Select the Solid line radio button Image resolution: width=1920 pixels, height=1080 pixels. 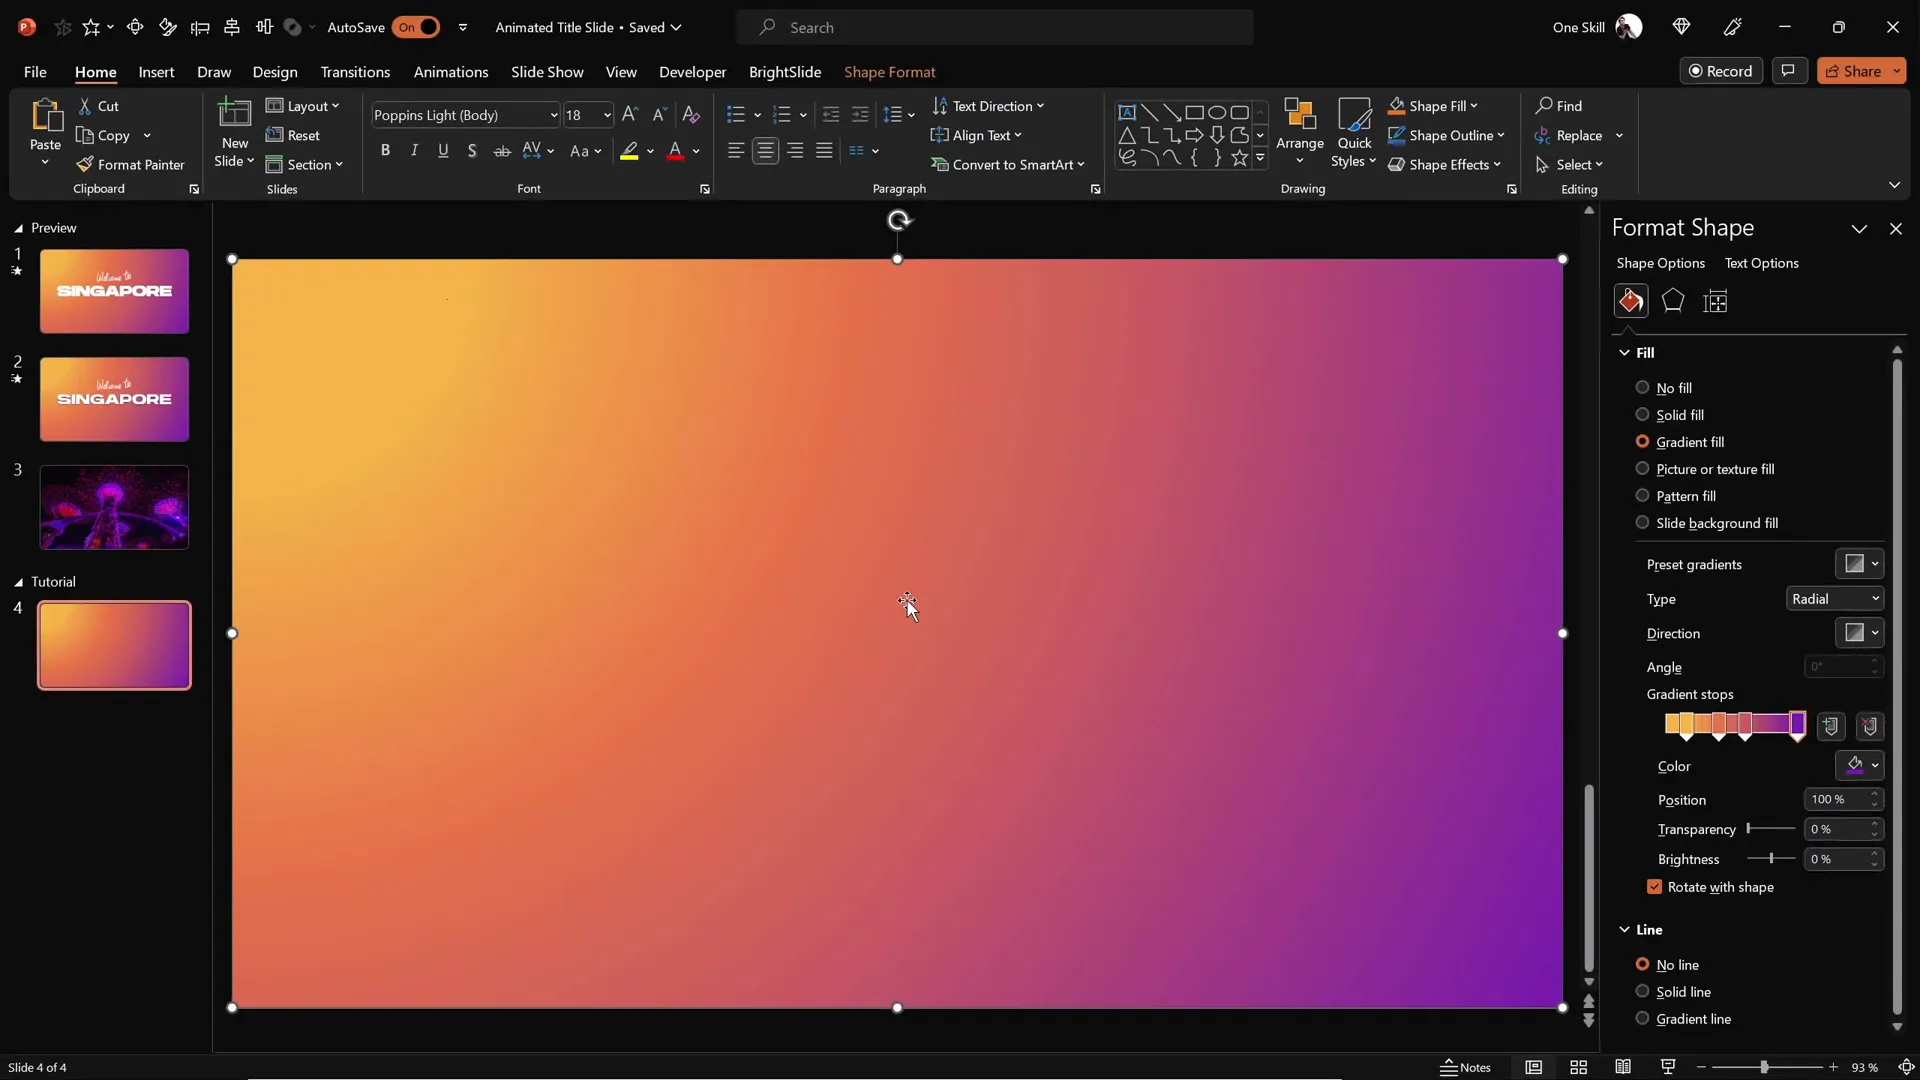[x=1642, y=991]
